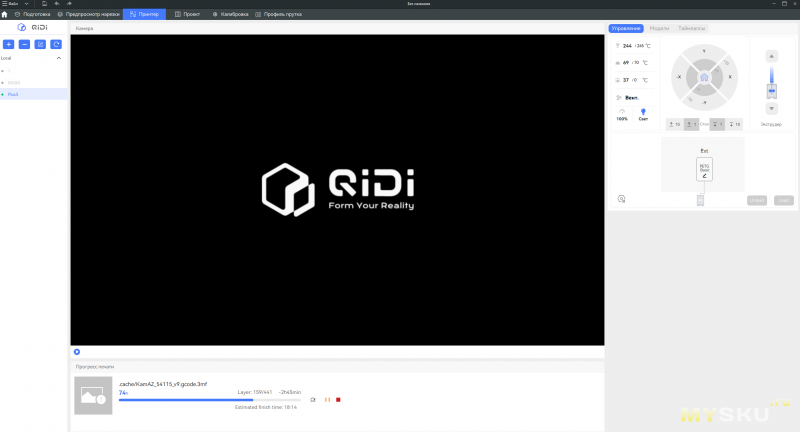Click the nozzle temperature value 244

point(627,46)
